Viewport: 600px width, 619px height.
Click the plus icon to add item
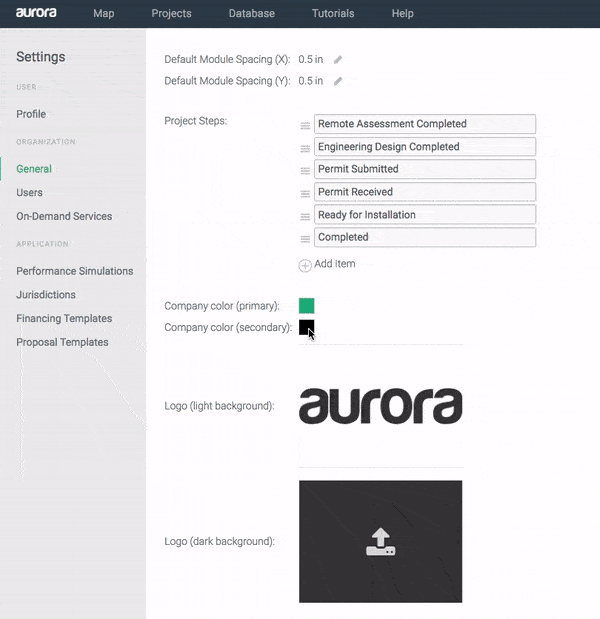point(305,265)
